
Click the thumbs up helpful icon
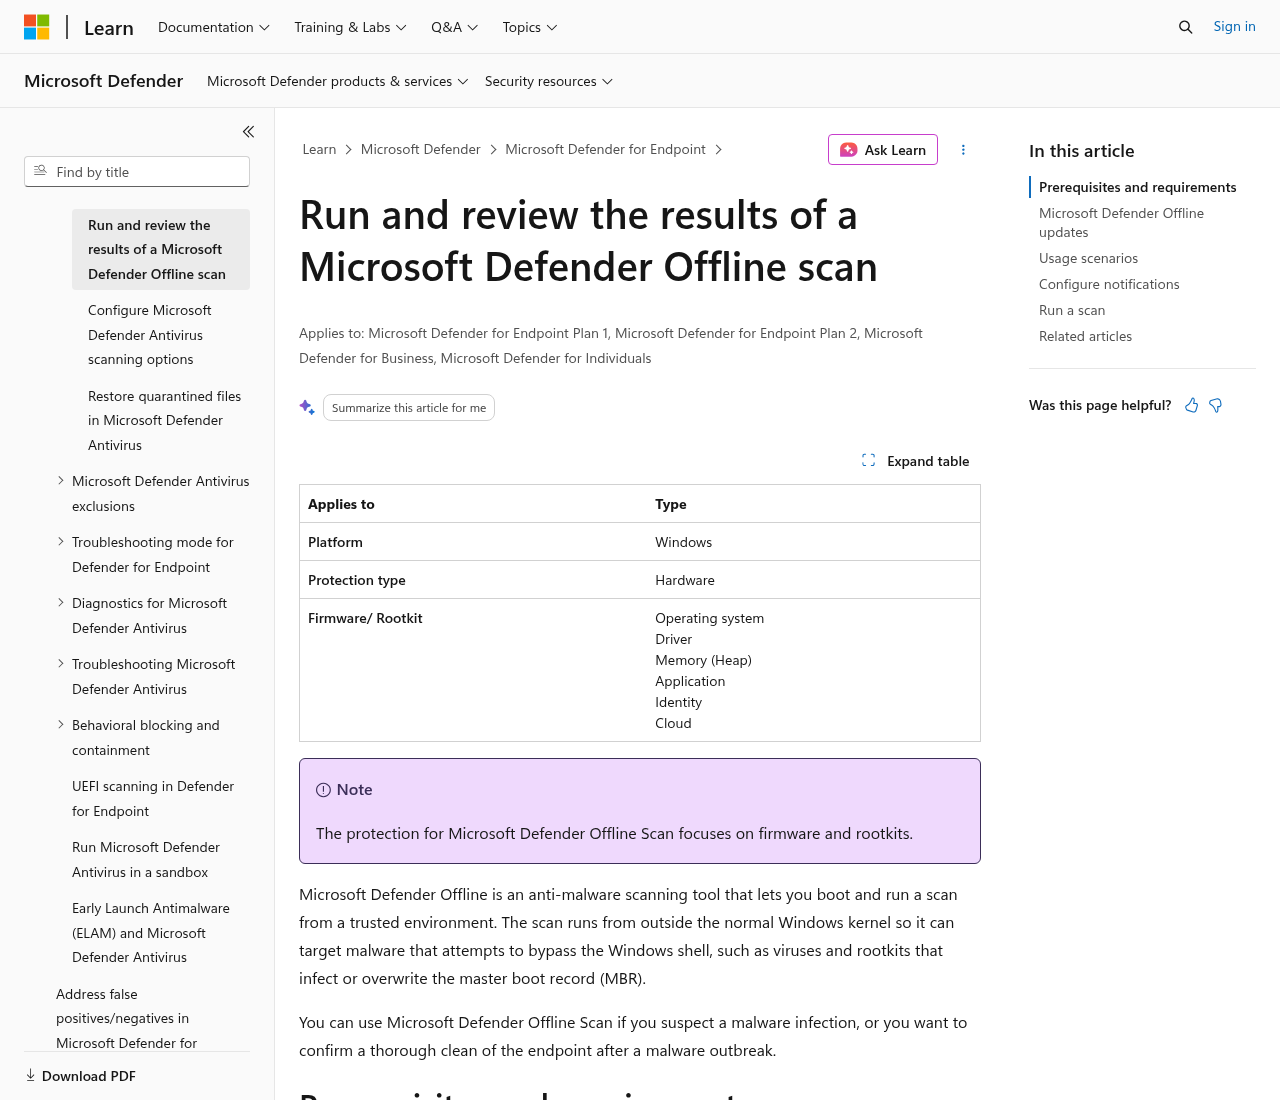[1191, 405]
